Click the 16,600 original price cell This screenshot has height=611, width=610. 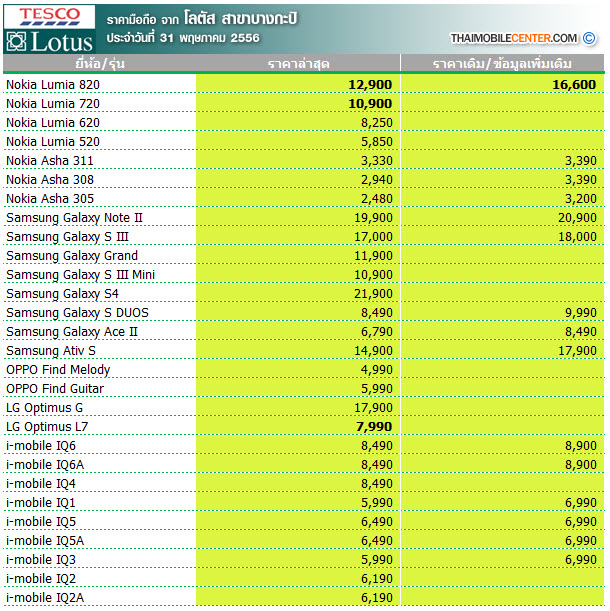(574, 85)
